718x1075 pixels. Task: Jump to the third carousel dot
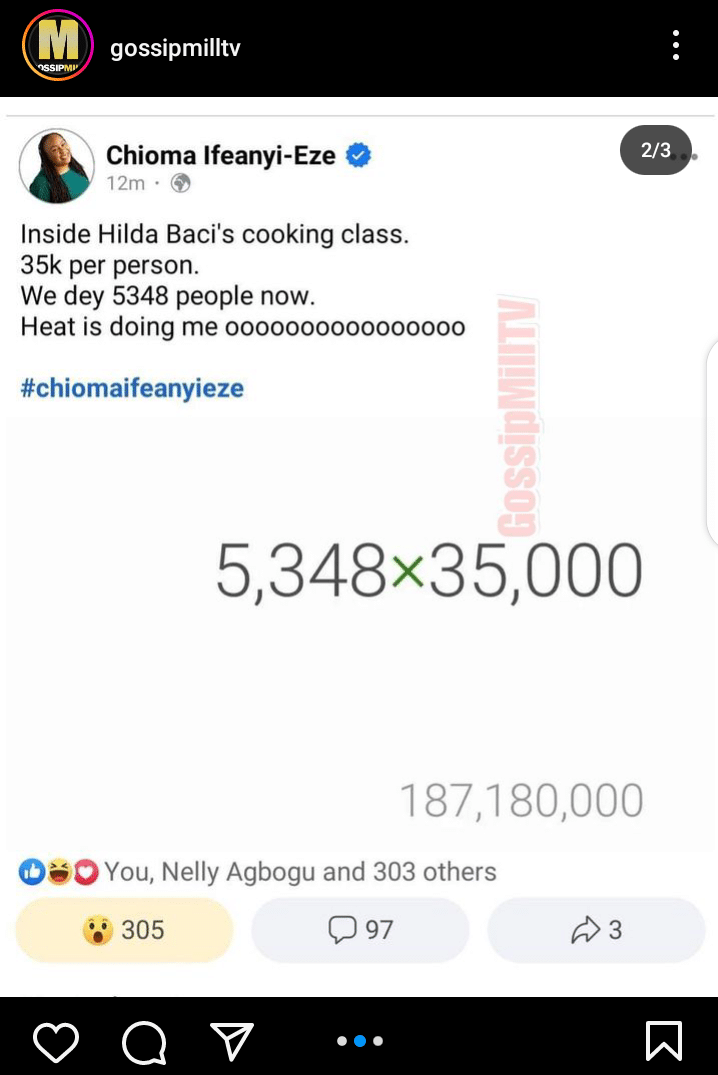pos(378,1041)
